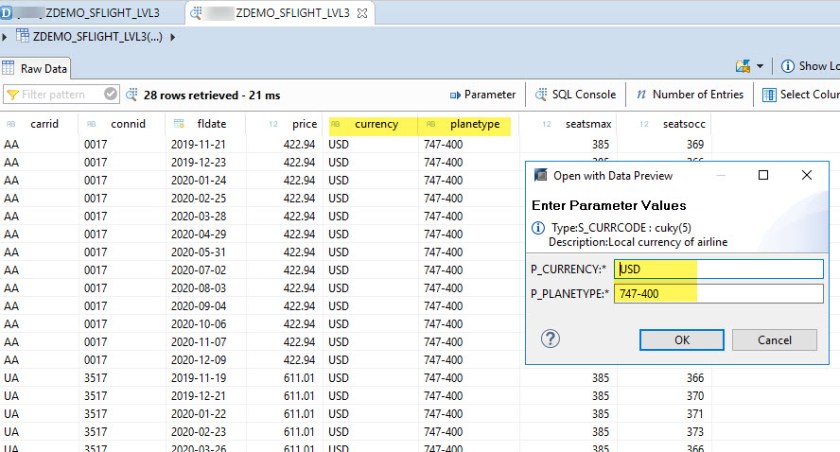
Task: Switch to the Raw Data tab
Action: (x=35, y=69)
